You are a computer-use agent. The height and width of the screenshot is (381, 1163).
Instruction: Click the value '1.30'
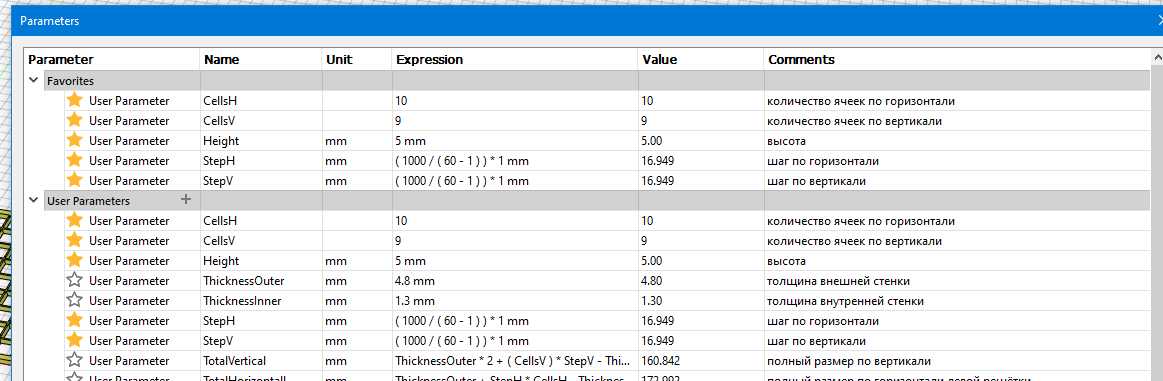pyautogui.click(x=652, y=301)
